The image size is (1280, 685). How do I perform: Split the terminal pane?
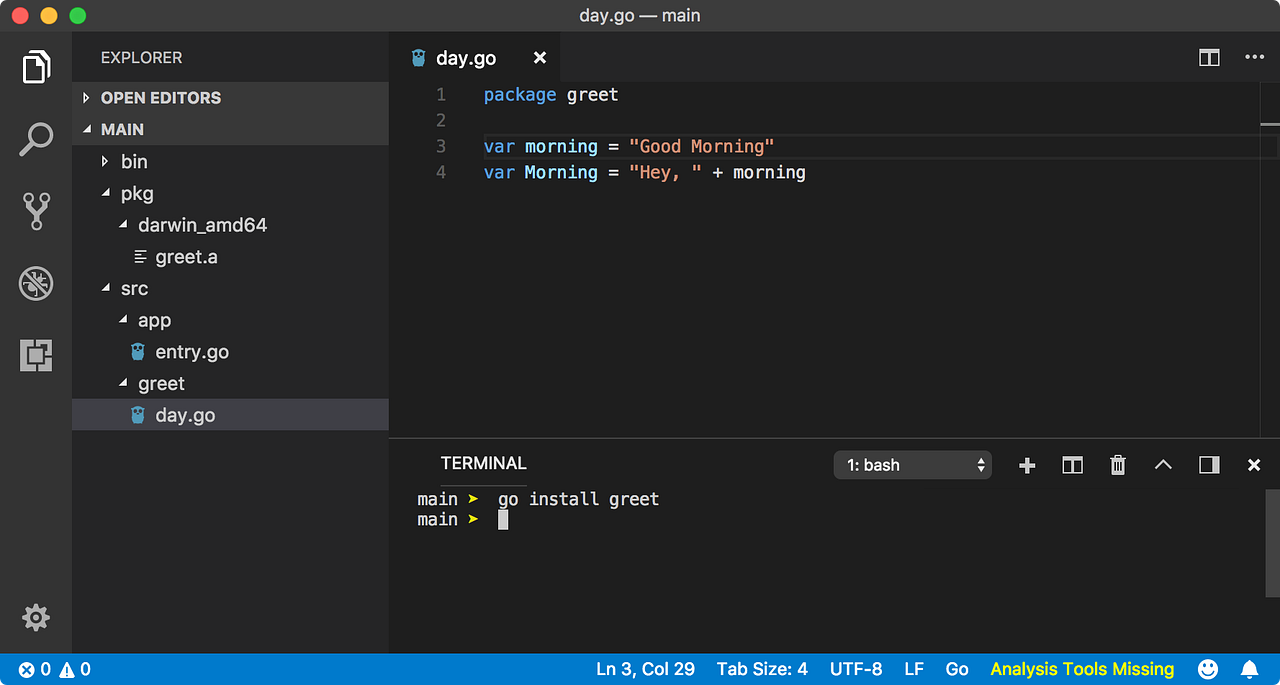1072,464
